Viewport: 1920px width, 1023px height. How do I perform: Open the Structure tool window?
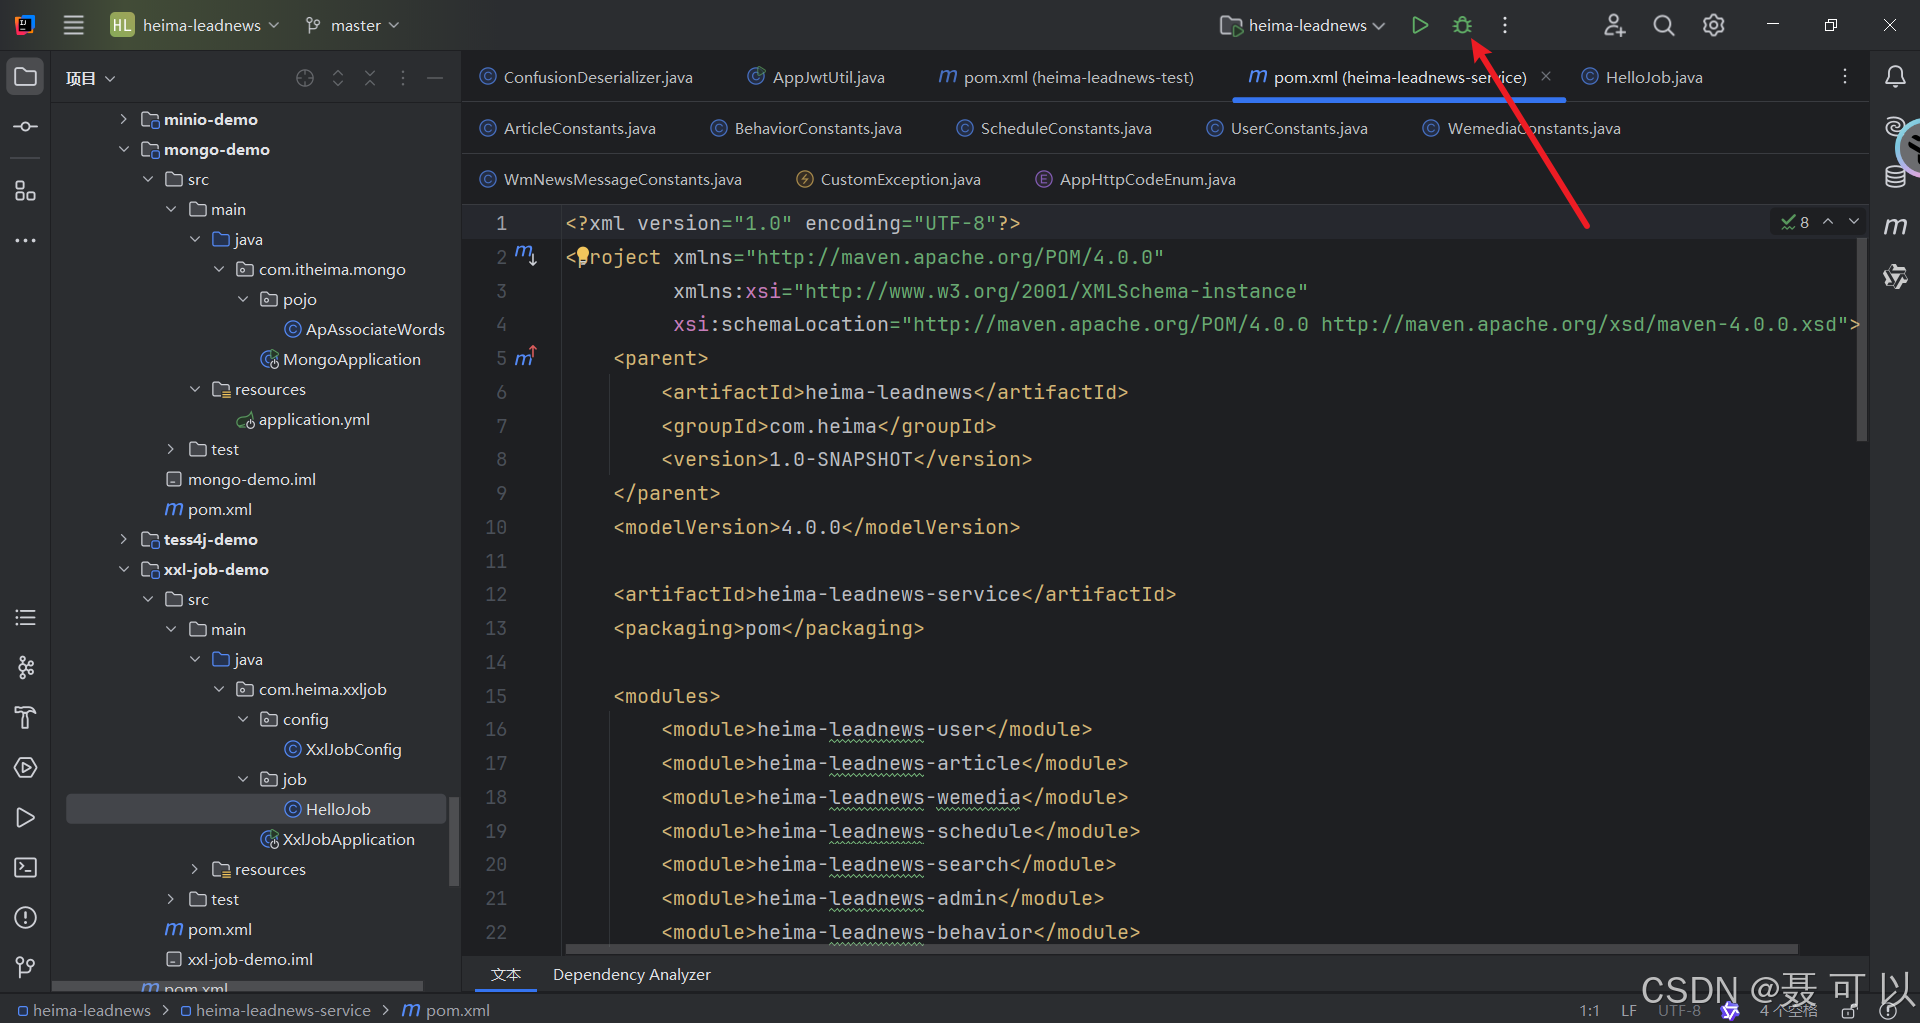tap(26, 190)
